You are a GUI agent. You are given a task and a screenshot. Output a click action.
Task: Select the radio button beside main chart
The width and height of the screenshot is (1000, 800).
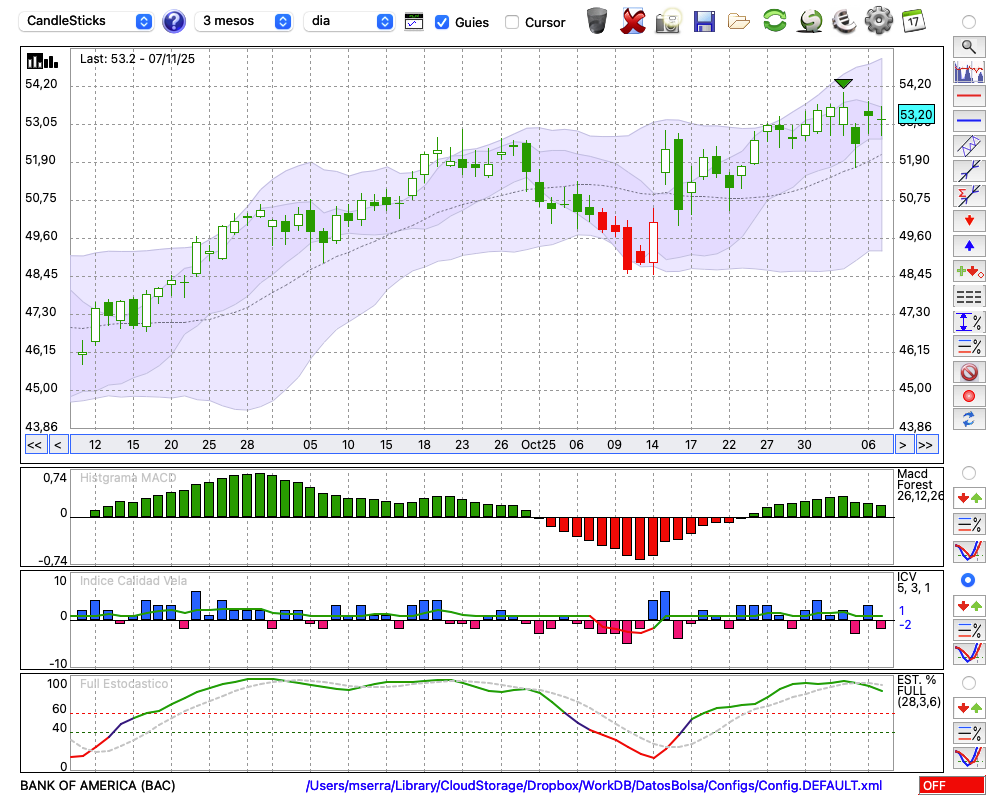click(969, 22)
